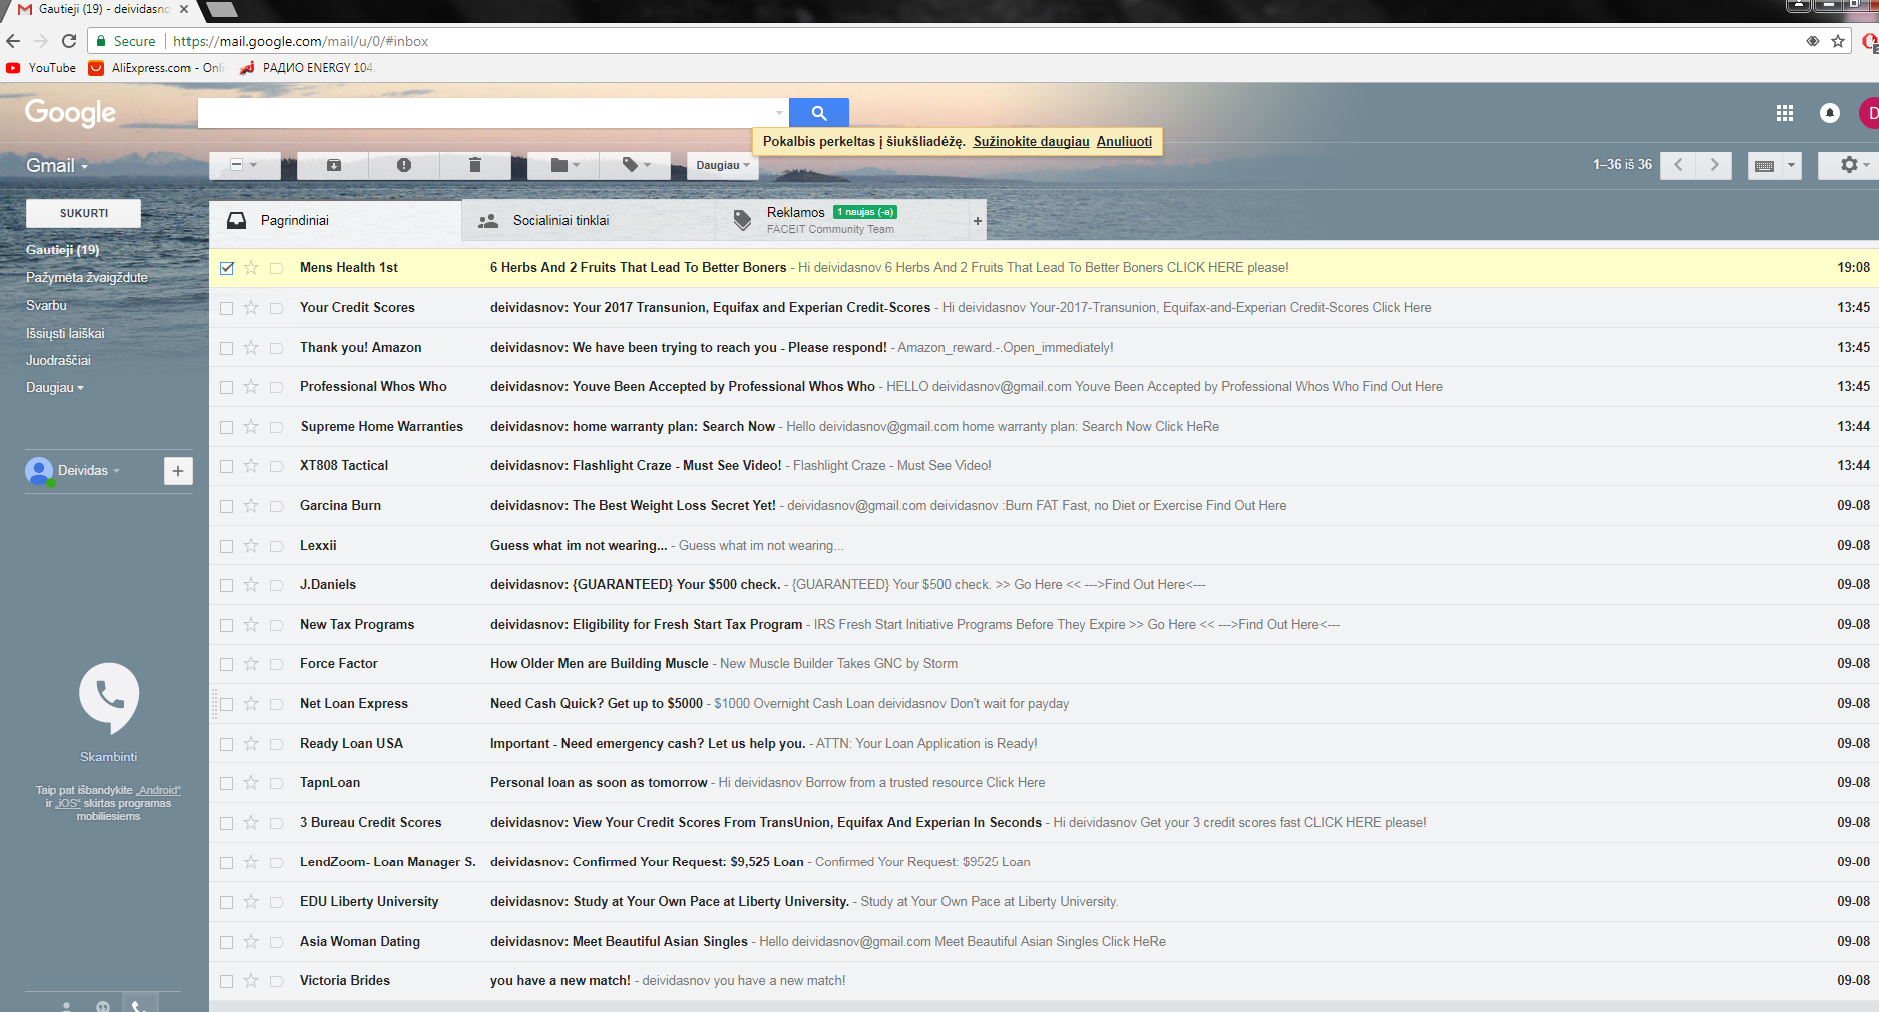Image resolution: width=1879 pixels, height=1012 pixels.
Task: Select the J.Daniels email checkbox
Action: point(227,584)
